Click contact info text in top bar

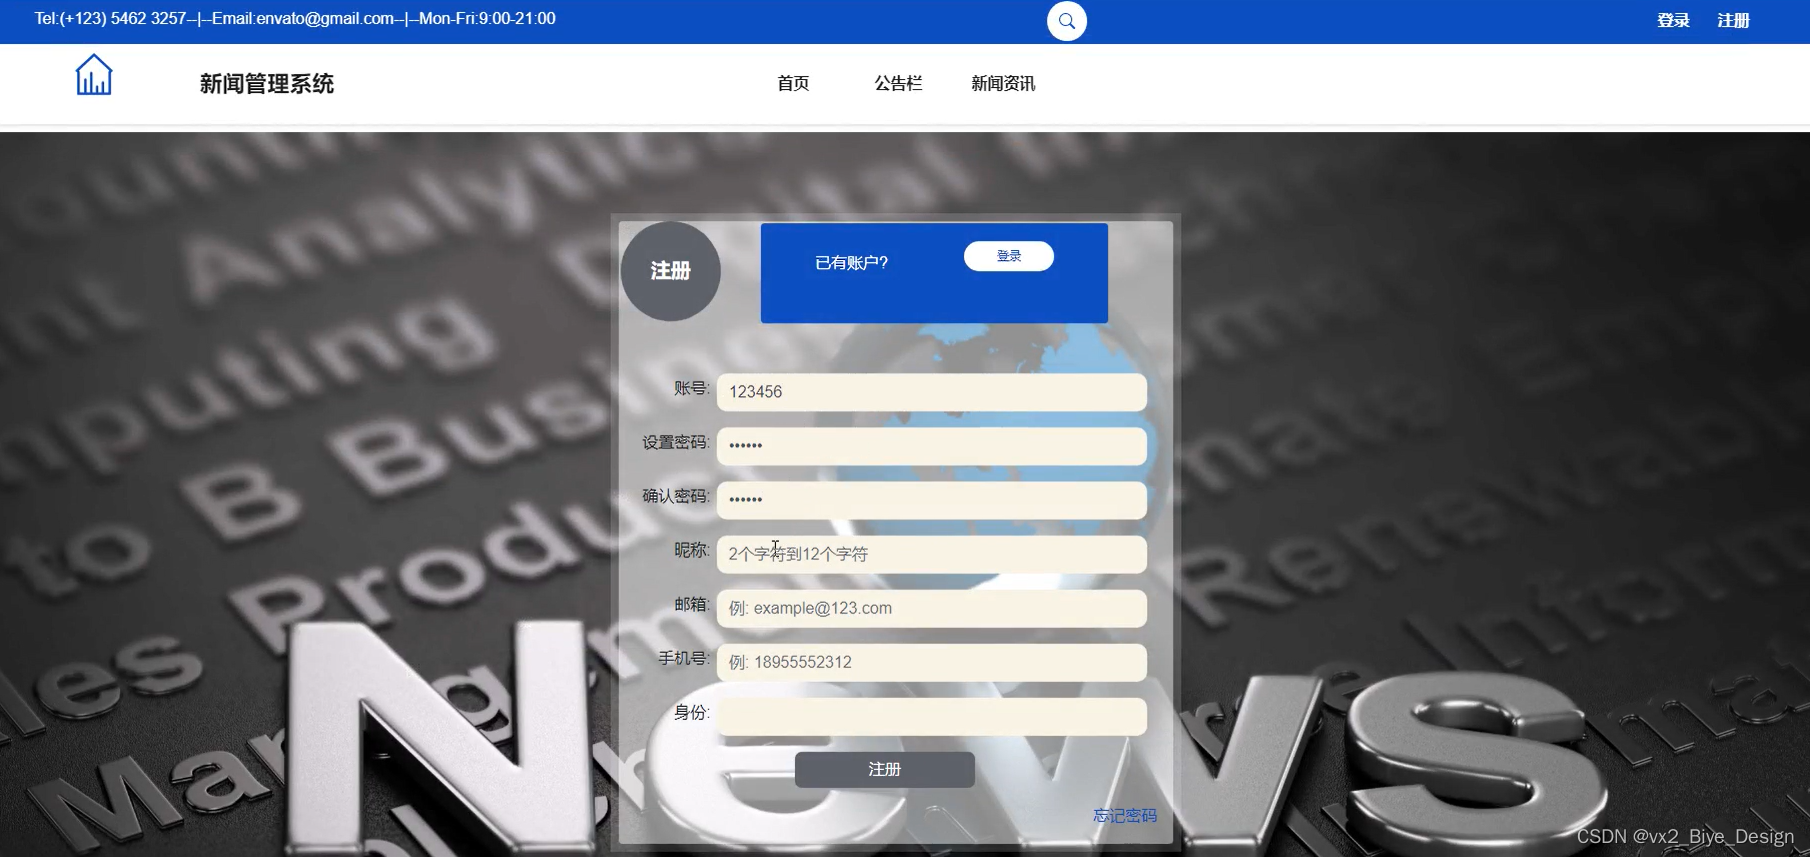click(x=295, y=19)
